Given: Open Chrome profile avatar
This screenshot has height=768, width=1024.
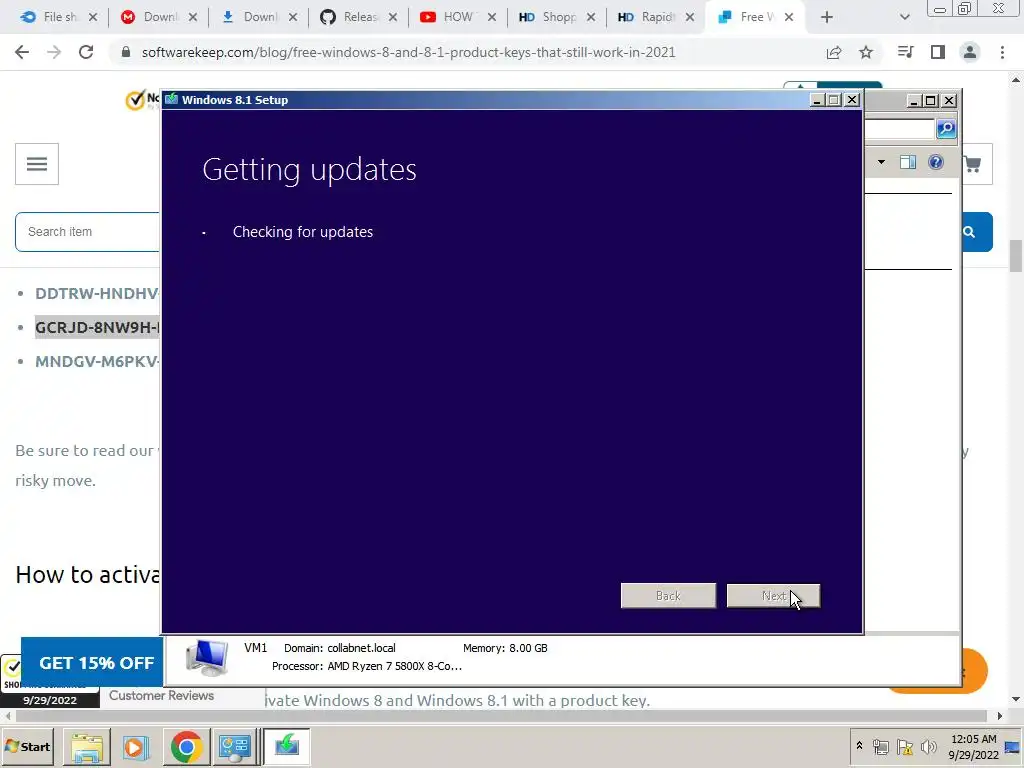Looking at the screenshot, I should 970,52.
